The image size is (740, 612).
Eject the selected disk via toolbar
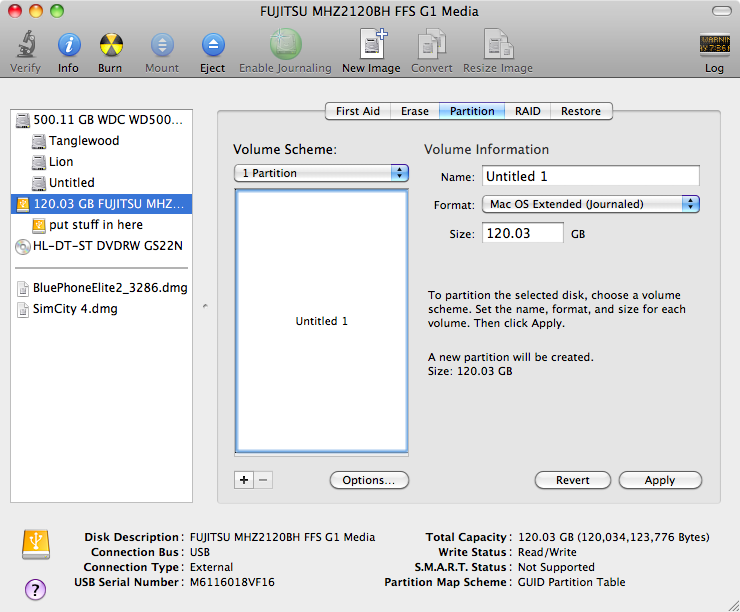tap(213, 45)
